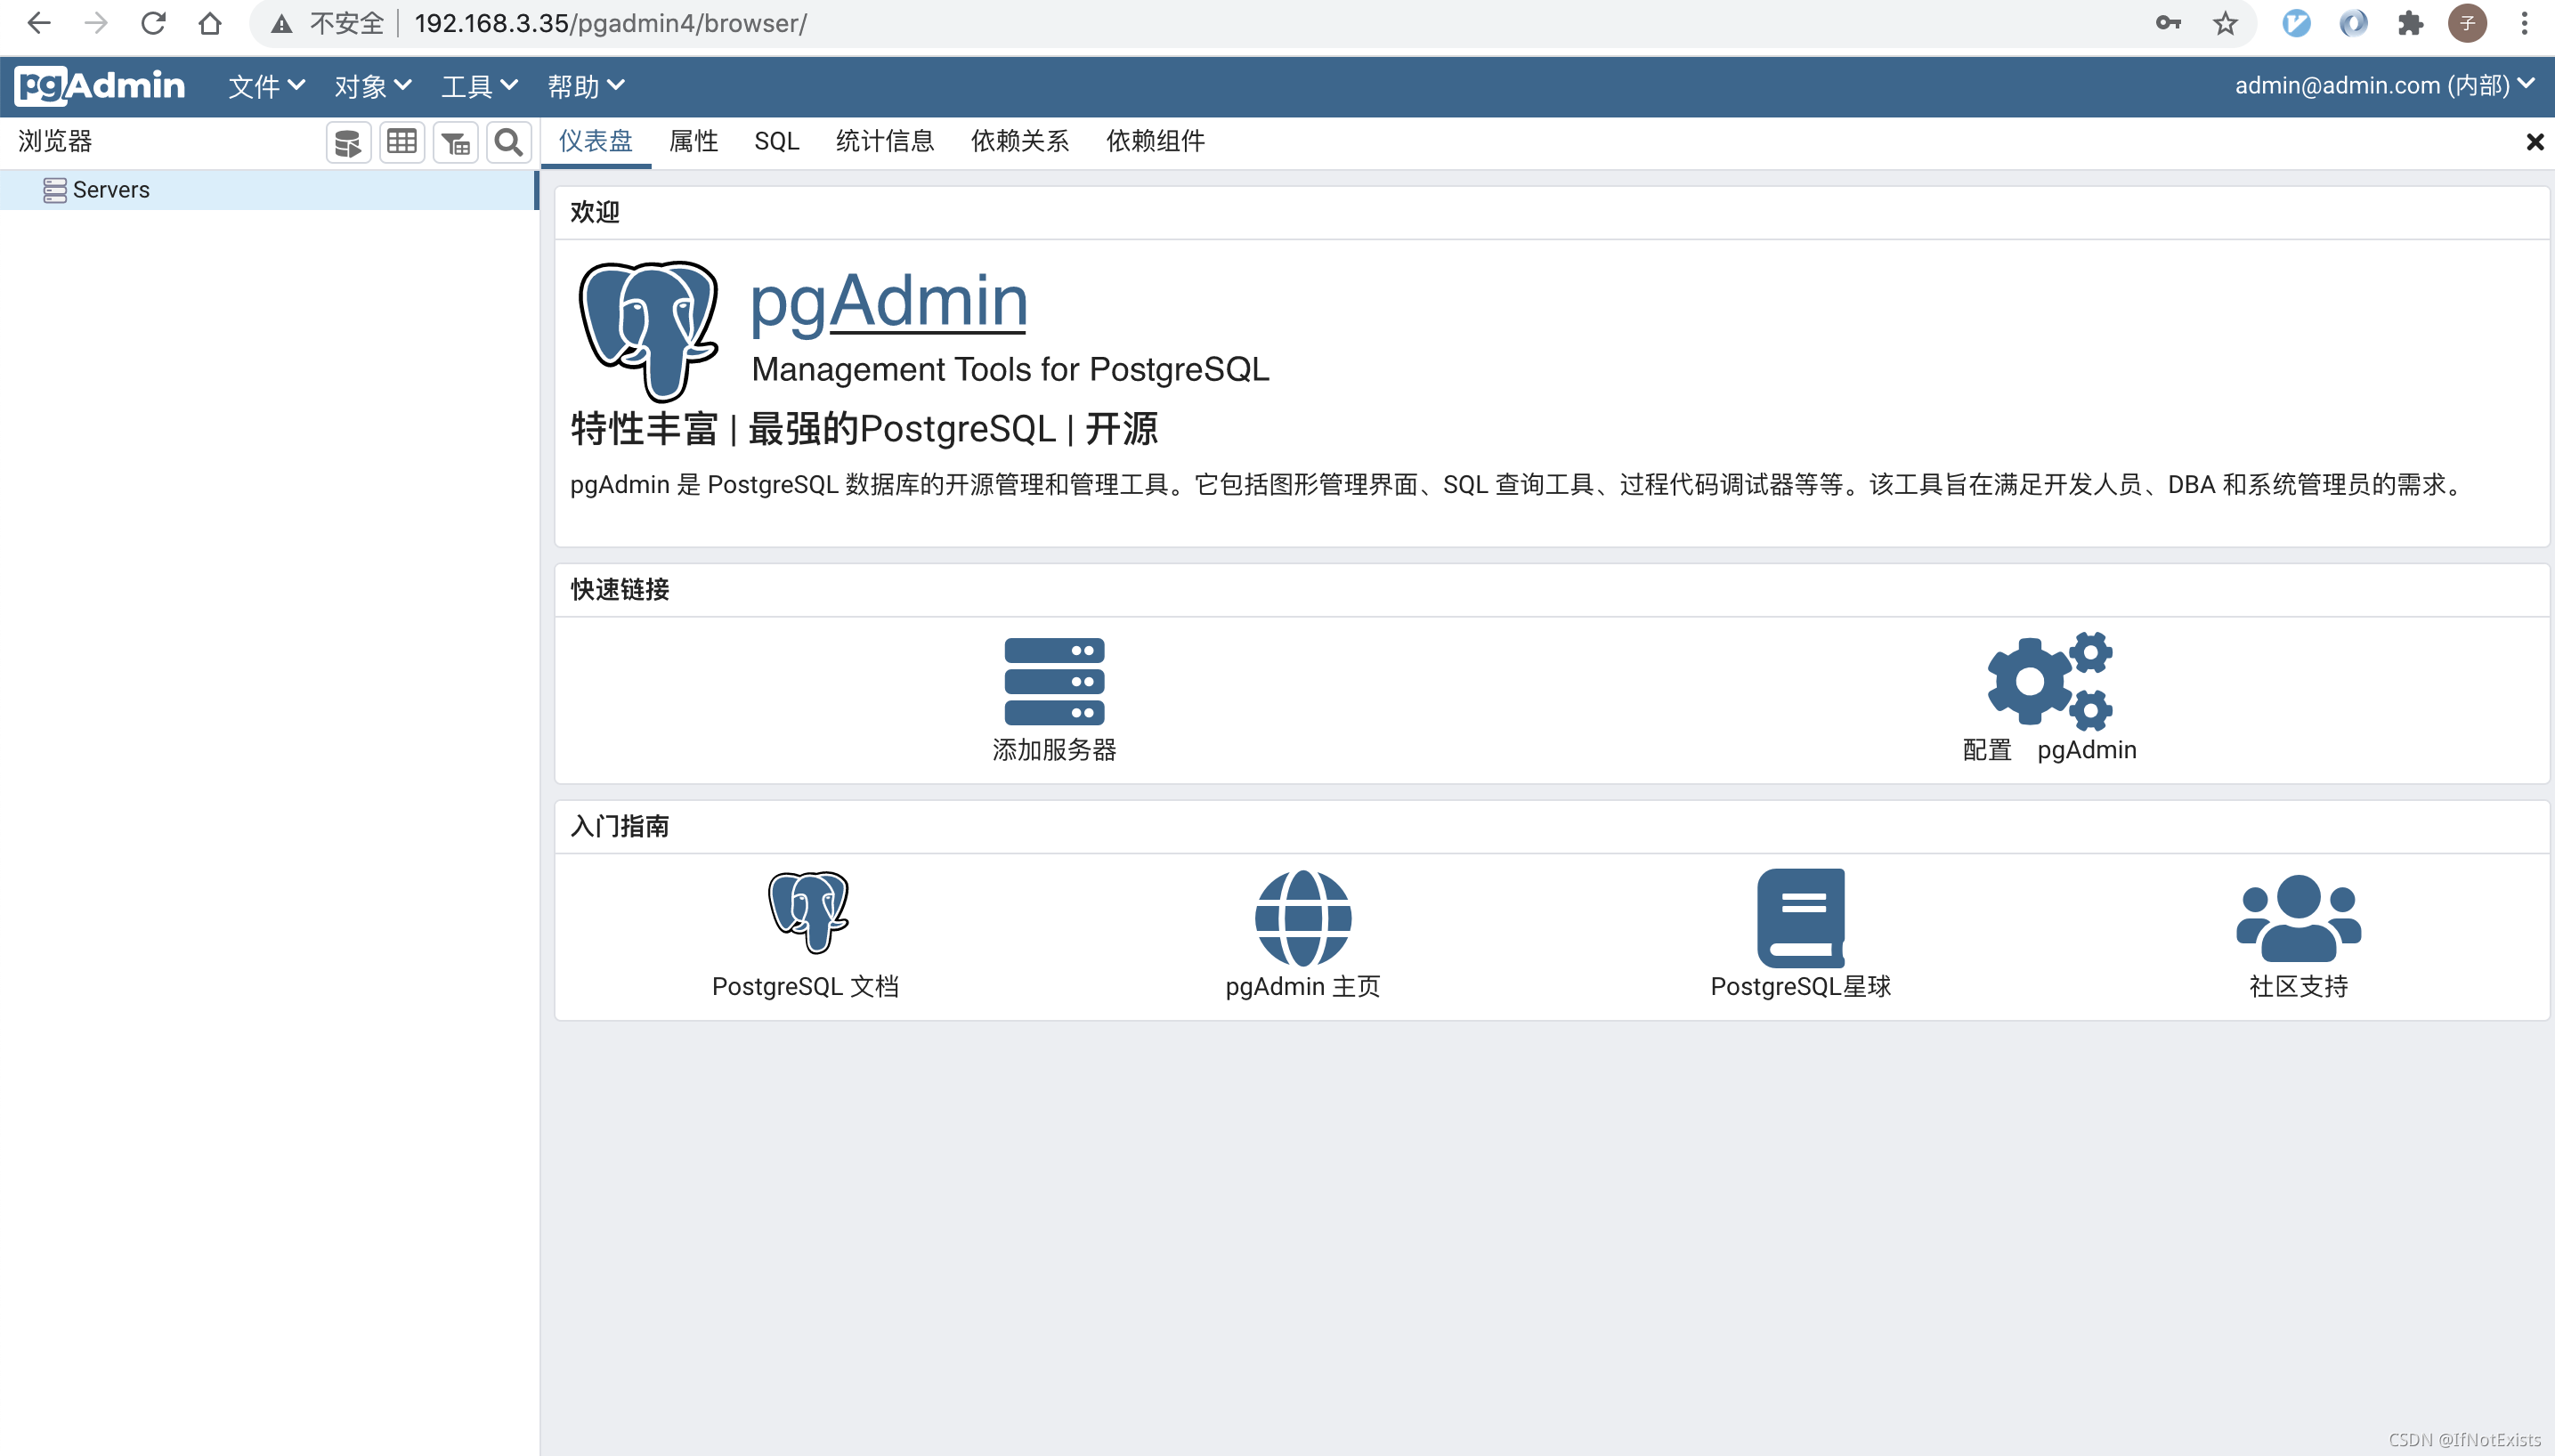The image size is (2555, 1456).
Task: Click the Filtered Rows icon
Action: tap(455, 143)
